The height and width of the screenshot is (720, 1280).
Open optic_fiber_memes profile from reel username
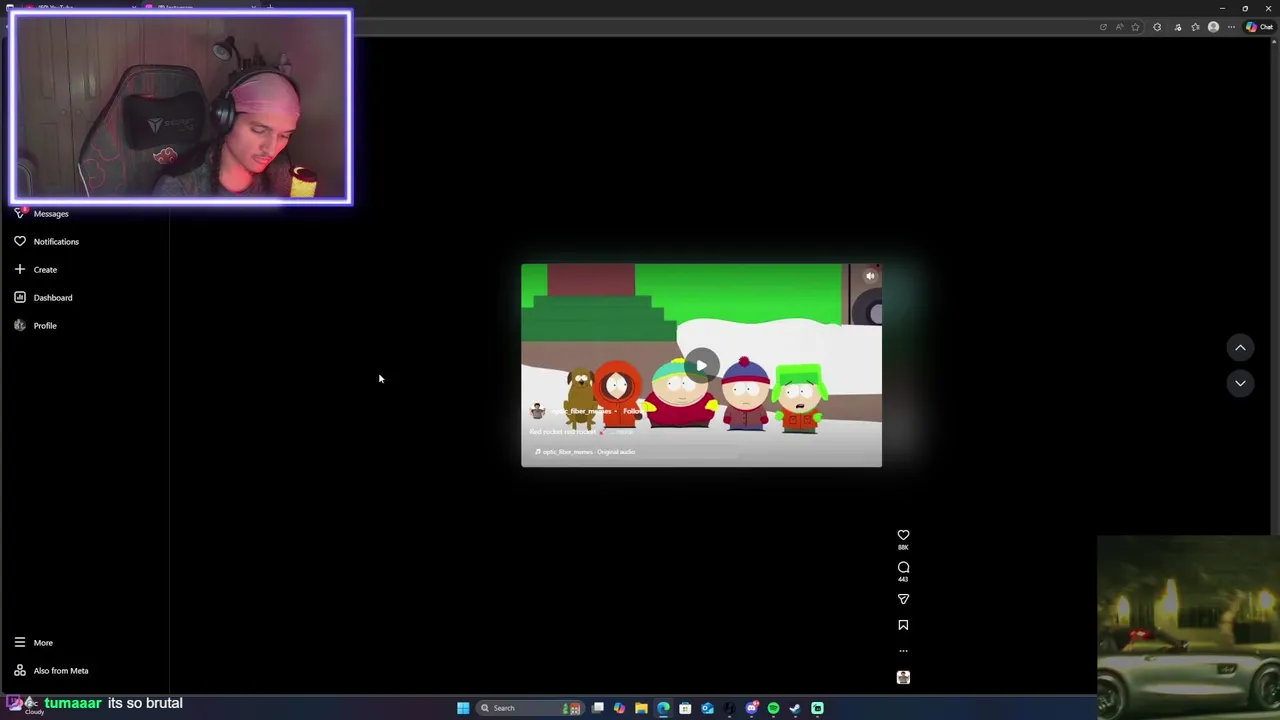point(582,411)
